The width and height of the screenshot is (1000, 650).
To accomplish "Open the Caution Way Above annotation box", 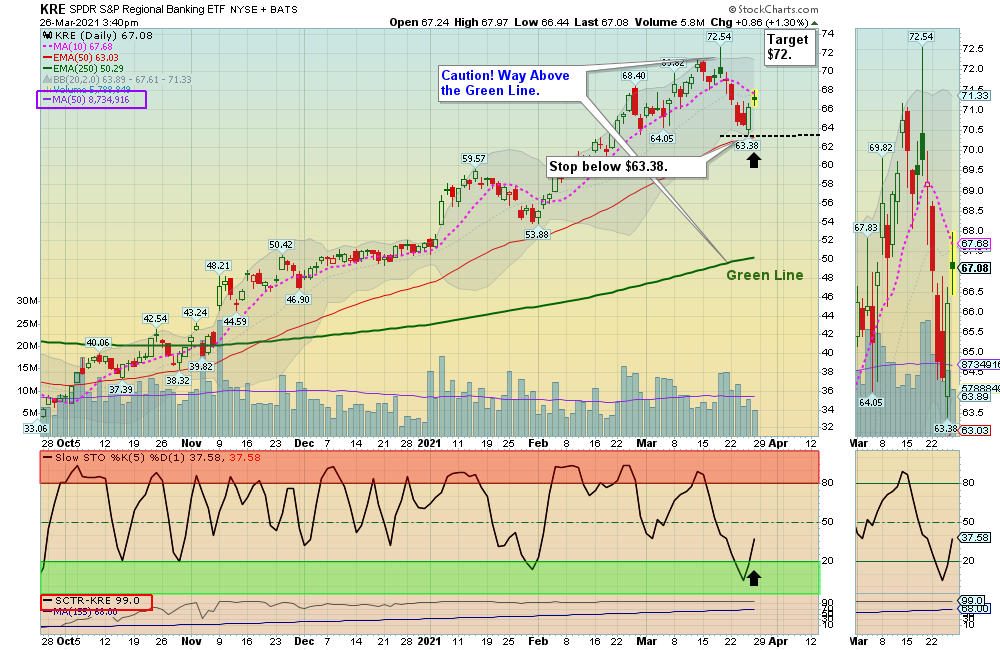I will [x=508, y=84].
